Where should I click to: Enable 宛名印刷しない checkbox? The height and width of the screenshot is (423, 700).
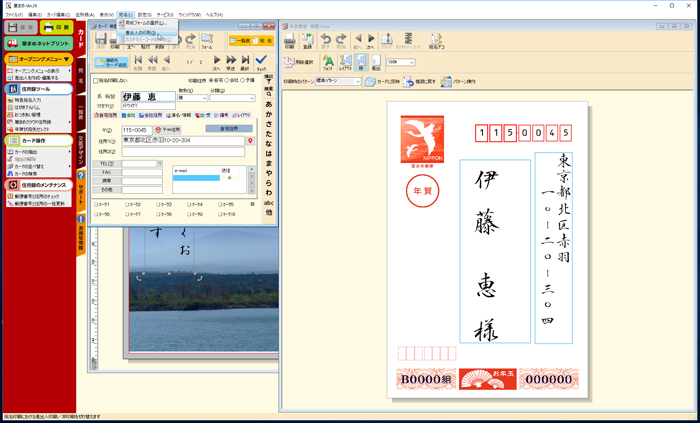coord(97,81)
